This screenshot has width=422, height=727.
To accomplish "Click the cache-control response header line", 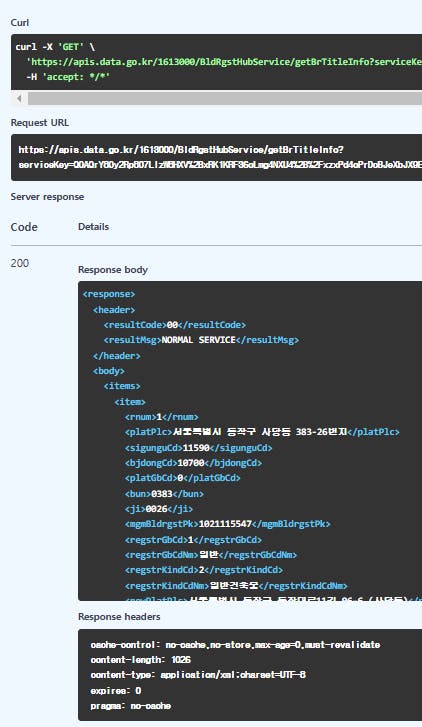I will 235,645.
